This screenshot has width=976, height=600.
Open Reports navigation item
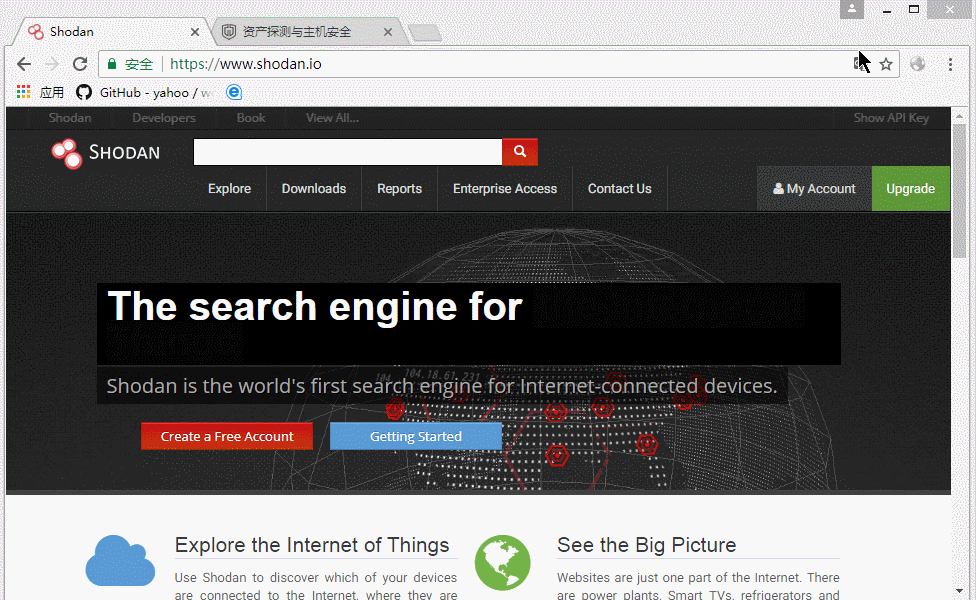pos(399,189)
